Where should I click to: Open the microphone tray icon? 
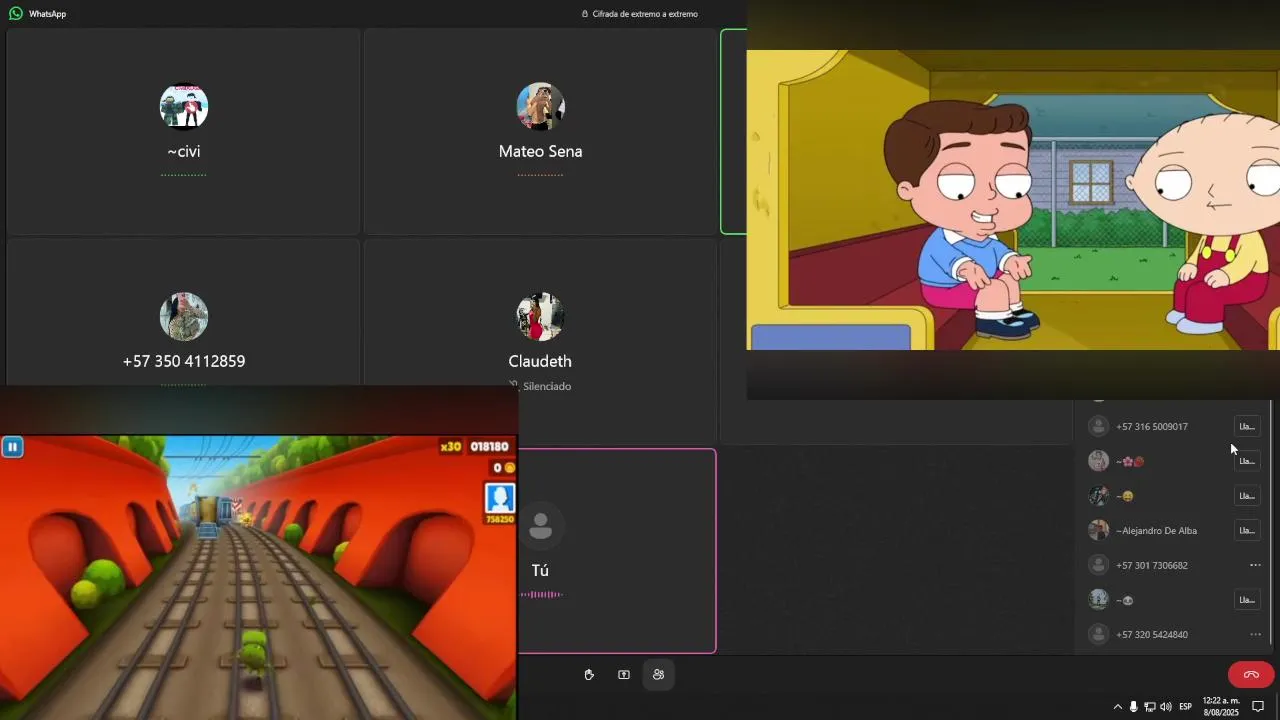click(x=1133, y=706)
